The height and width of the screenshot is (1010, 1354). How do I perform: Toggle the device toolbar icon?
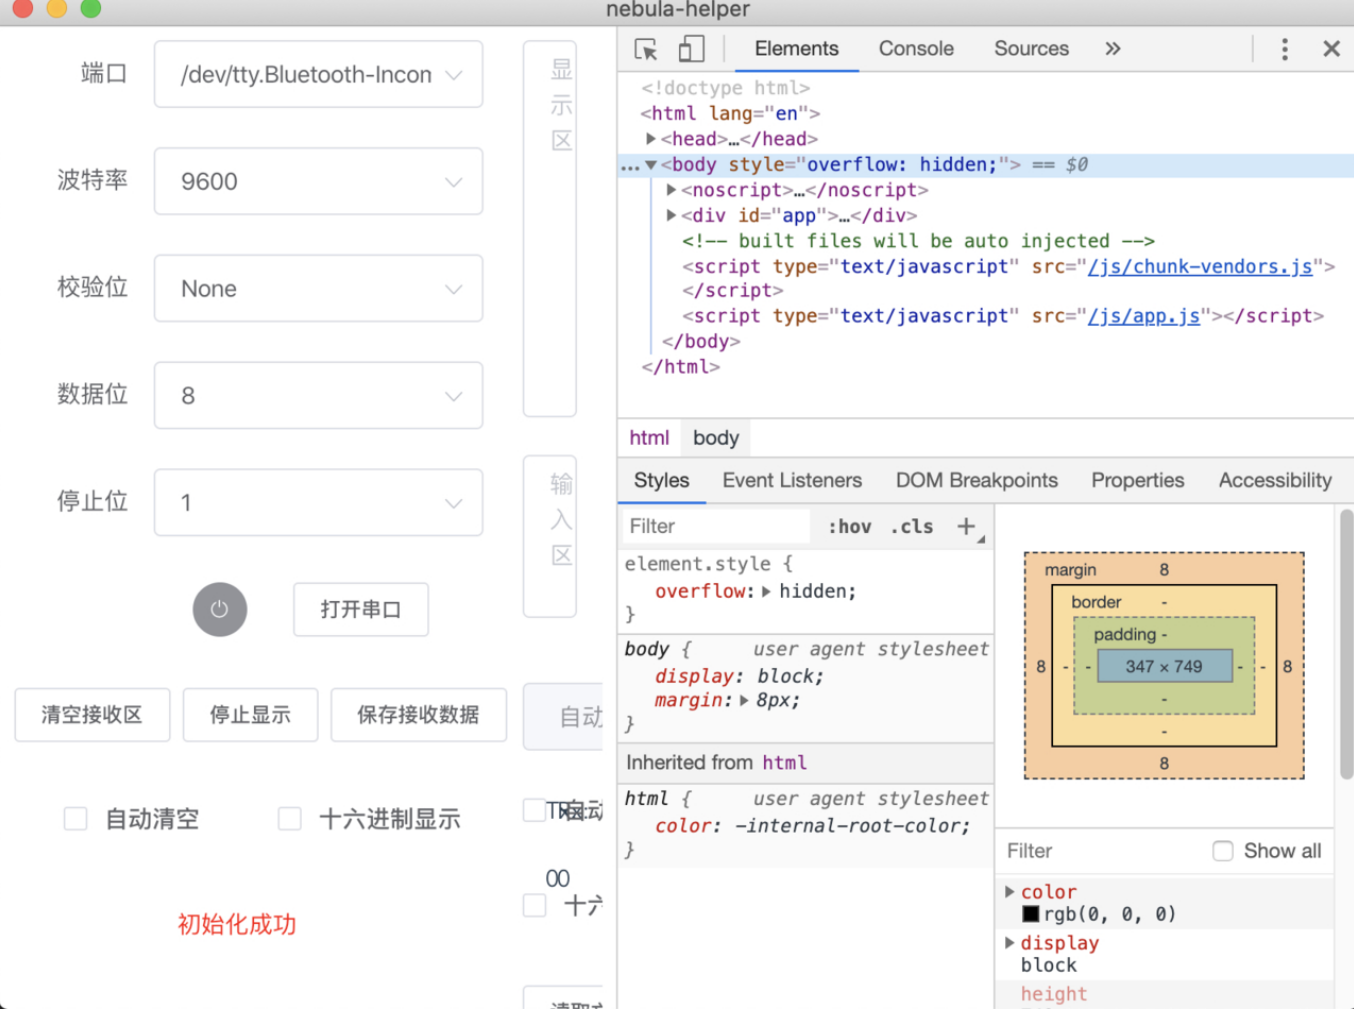point(691,49)
